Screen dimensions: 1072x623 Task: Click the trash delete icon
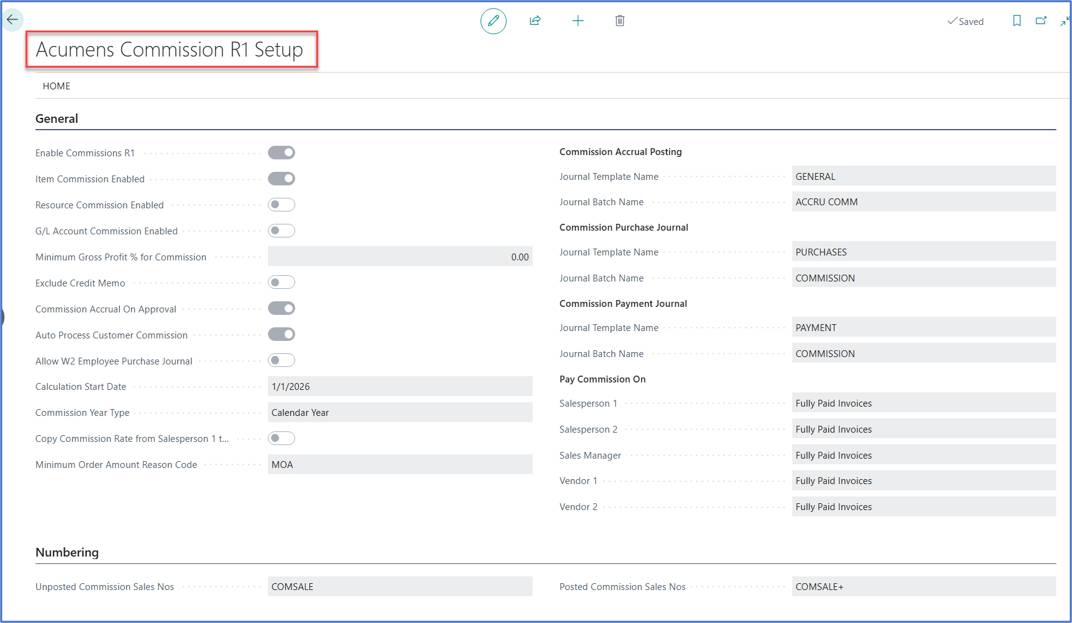(619, 21)
